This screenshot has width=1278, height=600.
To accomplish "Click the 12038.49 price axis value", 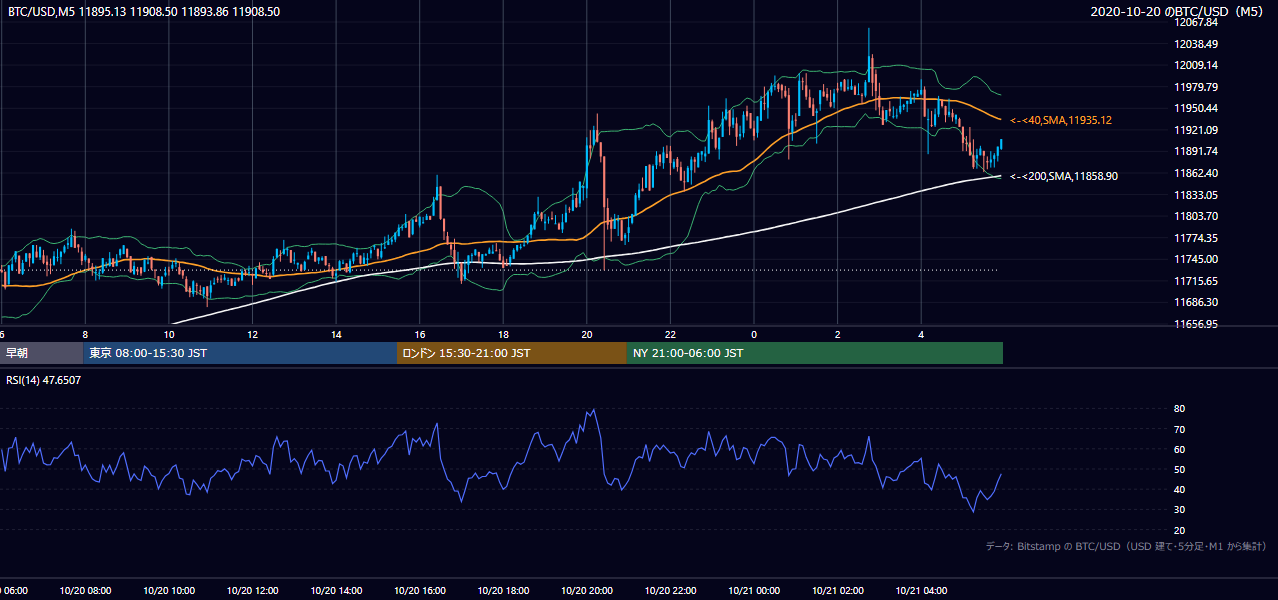I will click(1197, 44).
